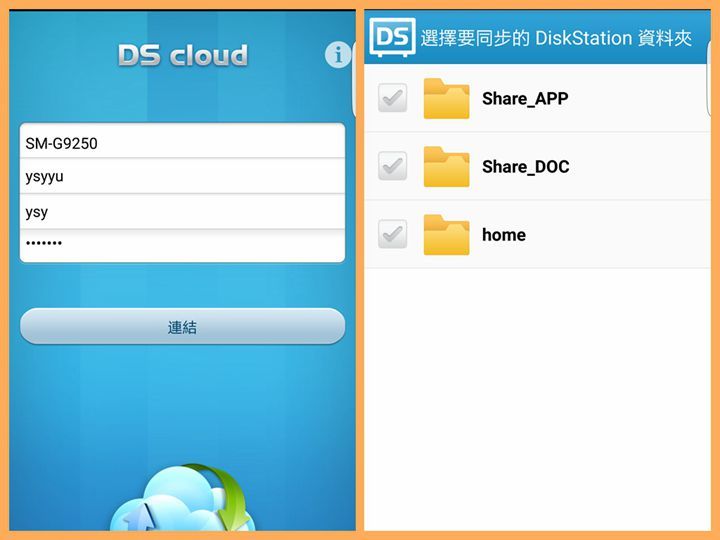Focus the ysy account field
The width and height of the screenshot is (720, 540).
[x=182, y=212]
